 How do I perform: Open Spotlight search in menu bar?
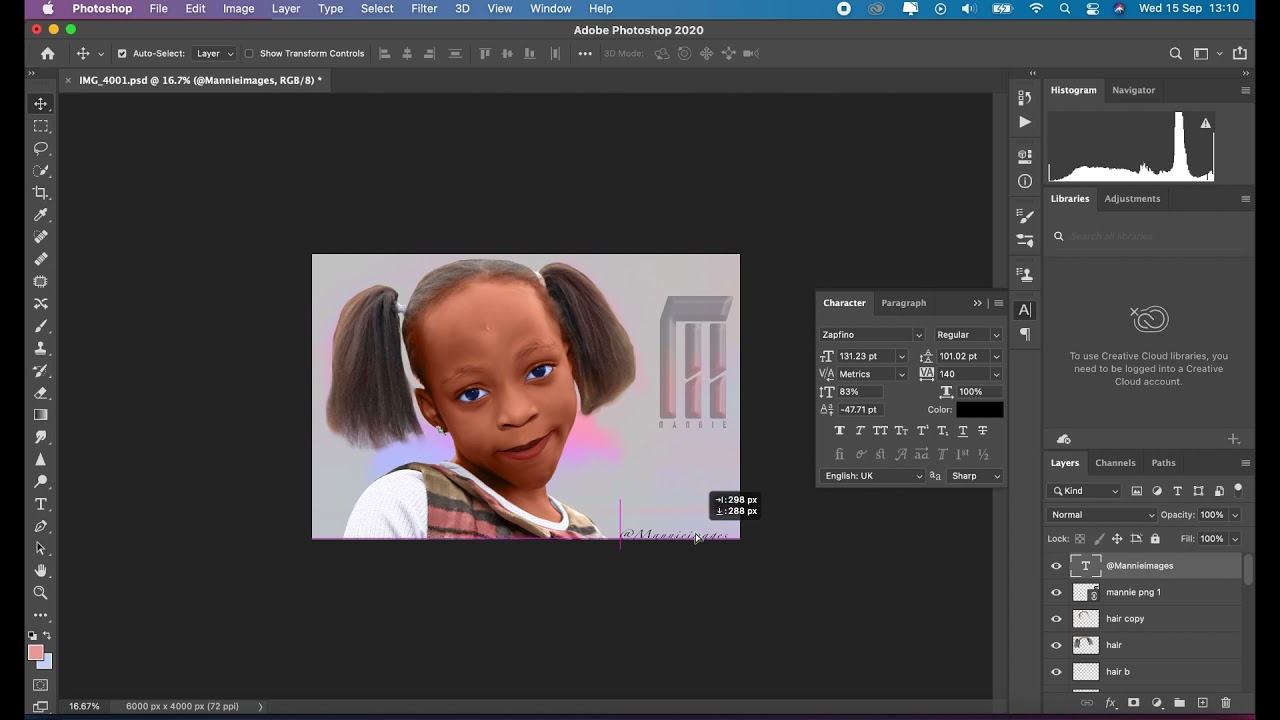1064,9
